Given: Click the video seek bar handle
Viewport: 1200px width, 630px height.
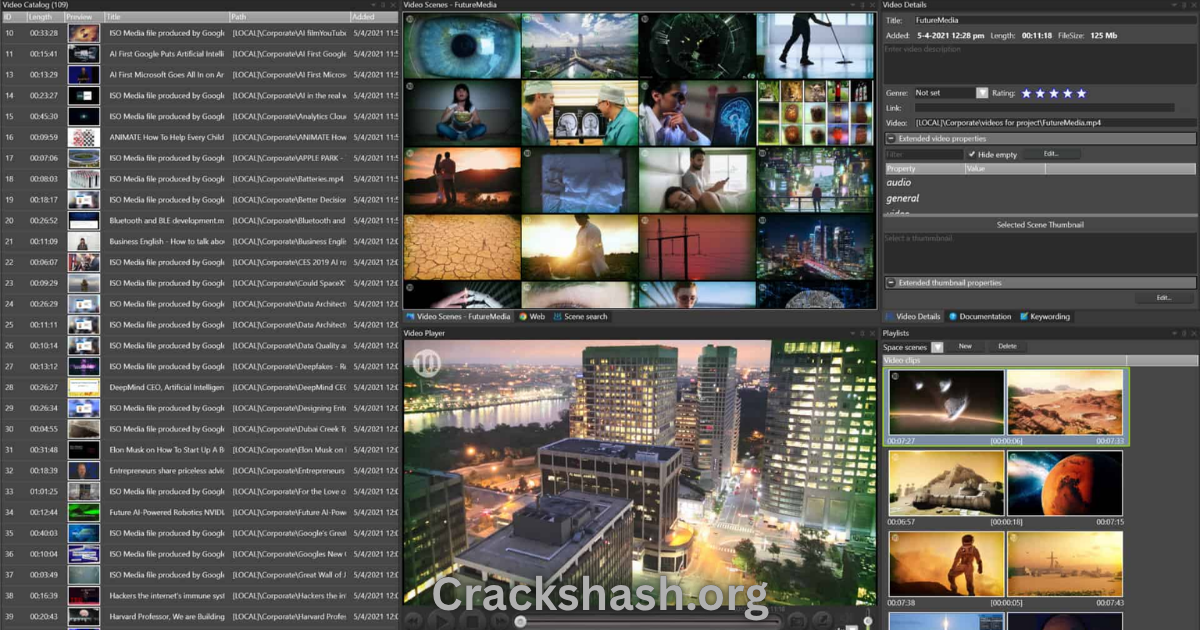Looking at the screenshot, I should [520, 621].
